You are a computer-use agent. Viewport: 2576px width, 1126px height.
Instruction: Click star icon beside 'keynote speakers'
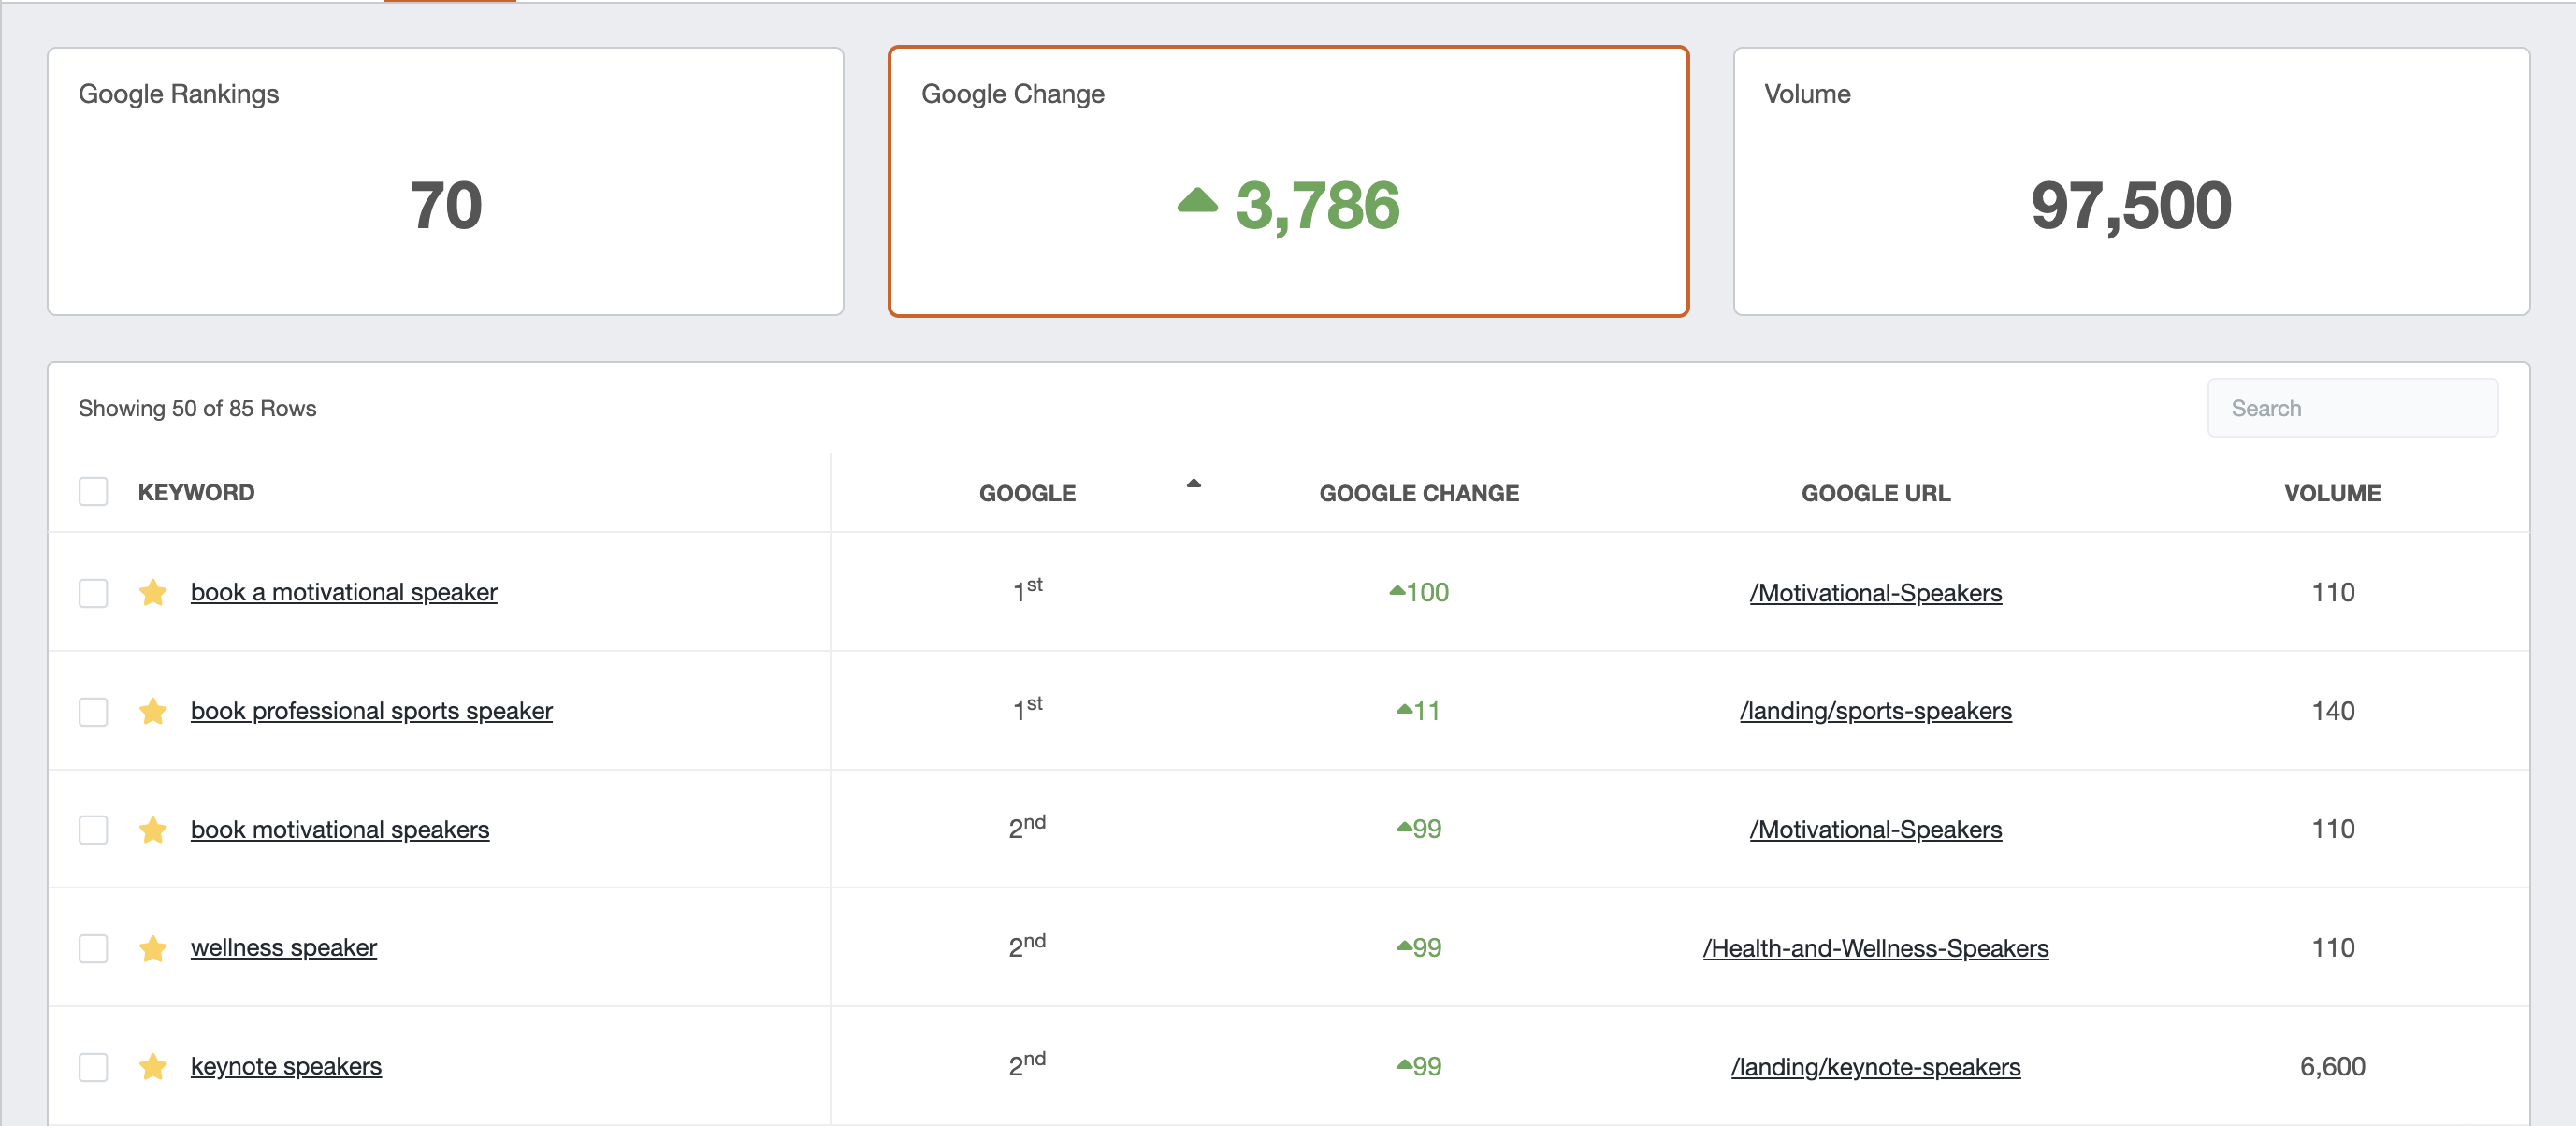[x=153, y=1067]
